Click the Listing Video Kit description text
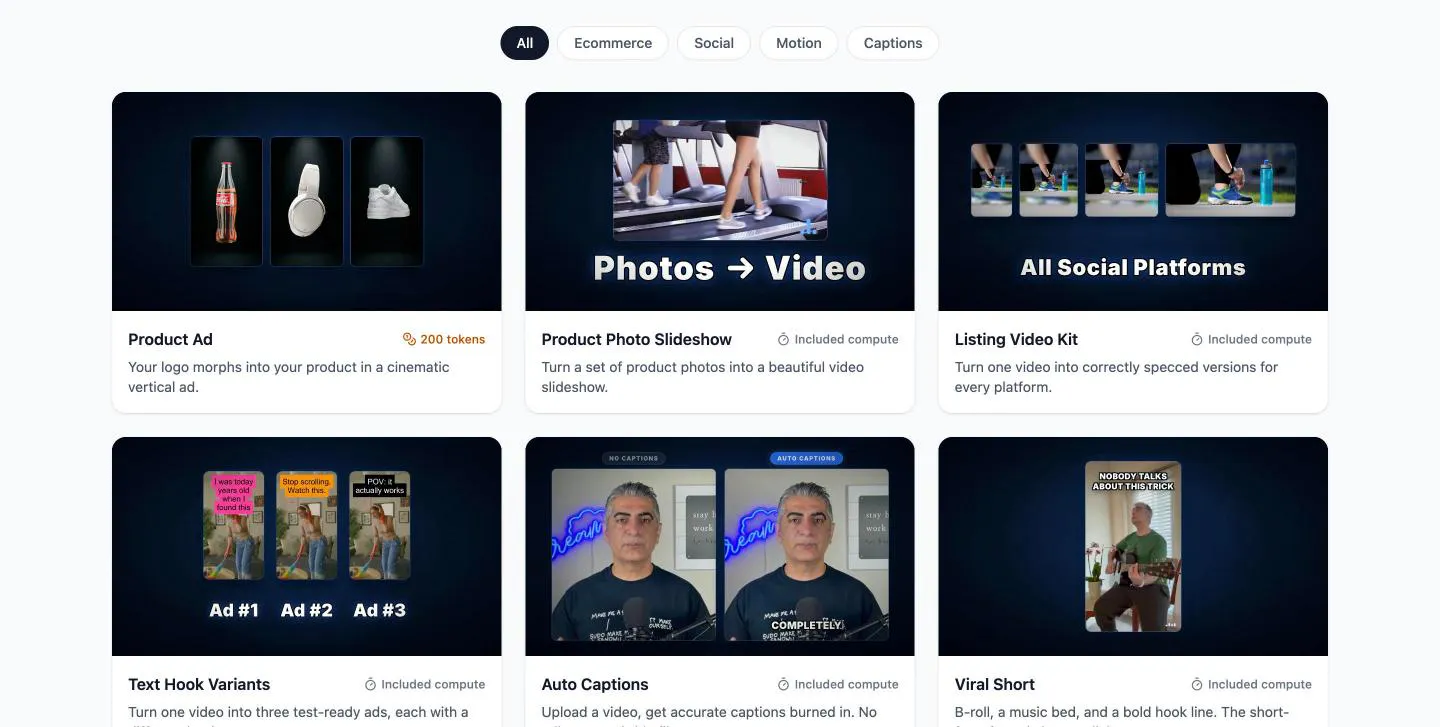Viewport: 1440px width, 727px height. 1116,377
